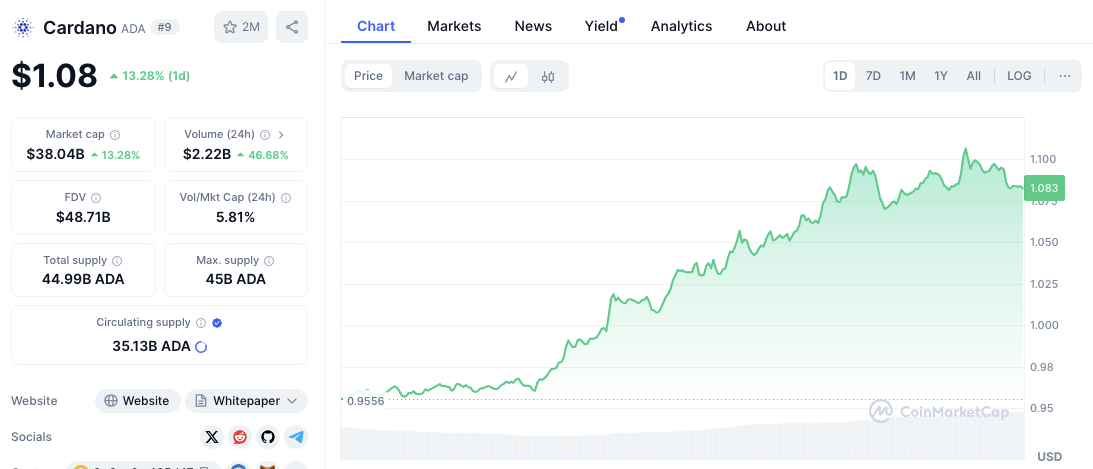Open Cardano's Telegram social link
The height and width of the screenshot is (469, 1093).
point(295,437)
